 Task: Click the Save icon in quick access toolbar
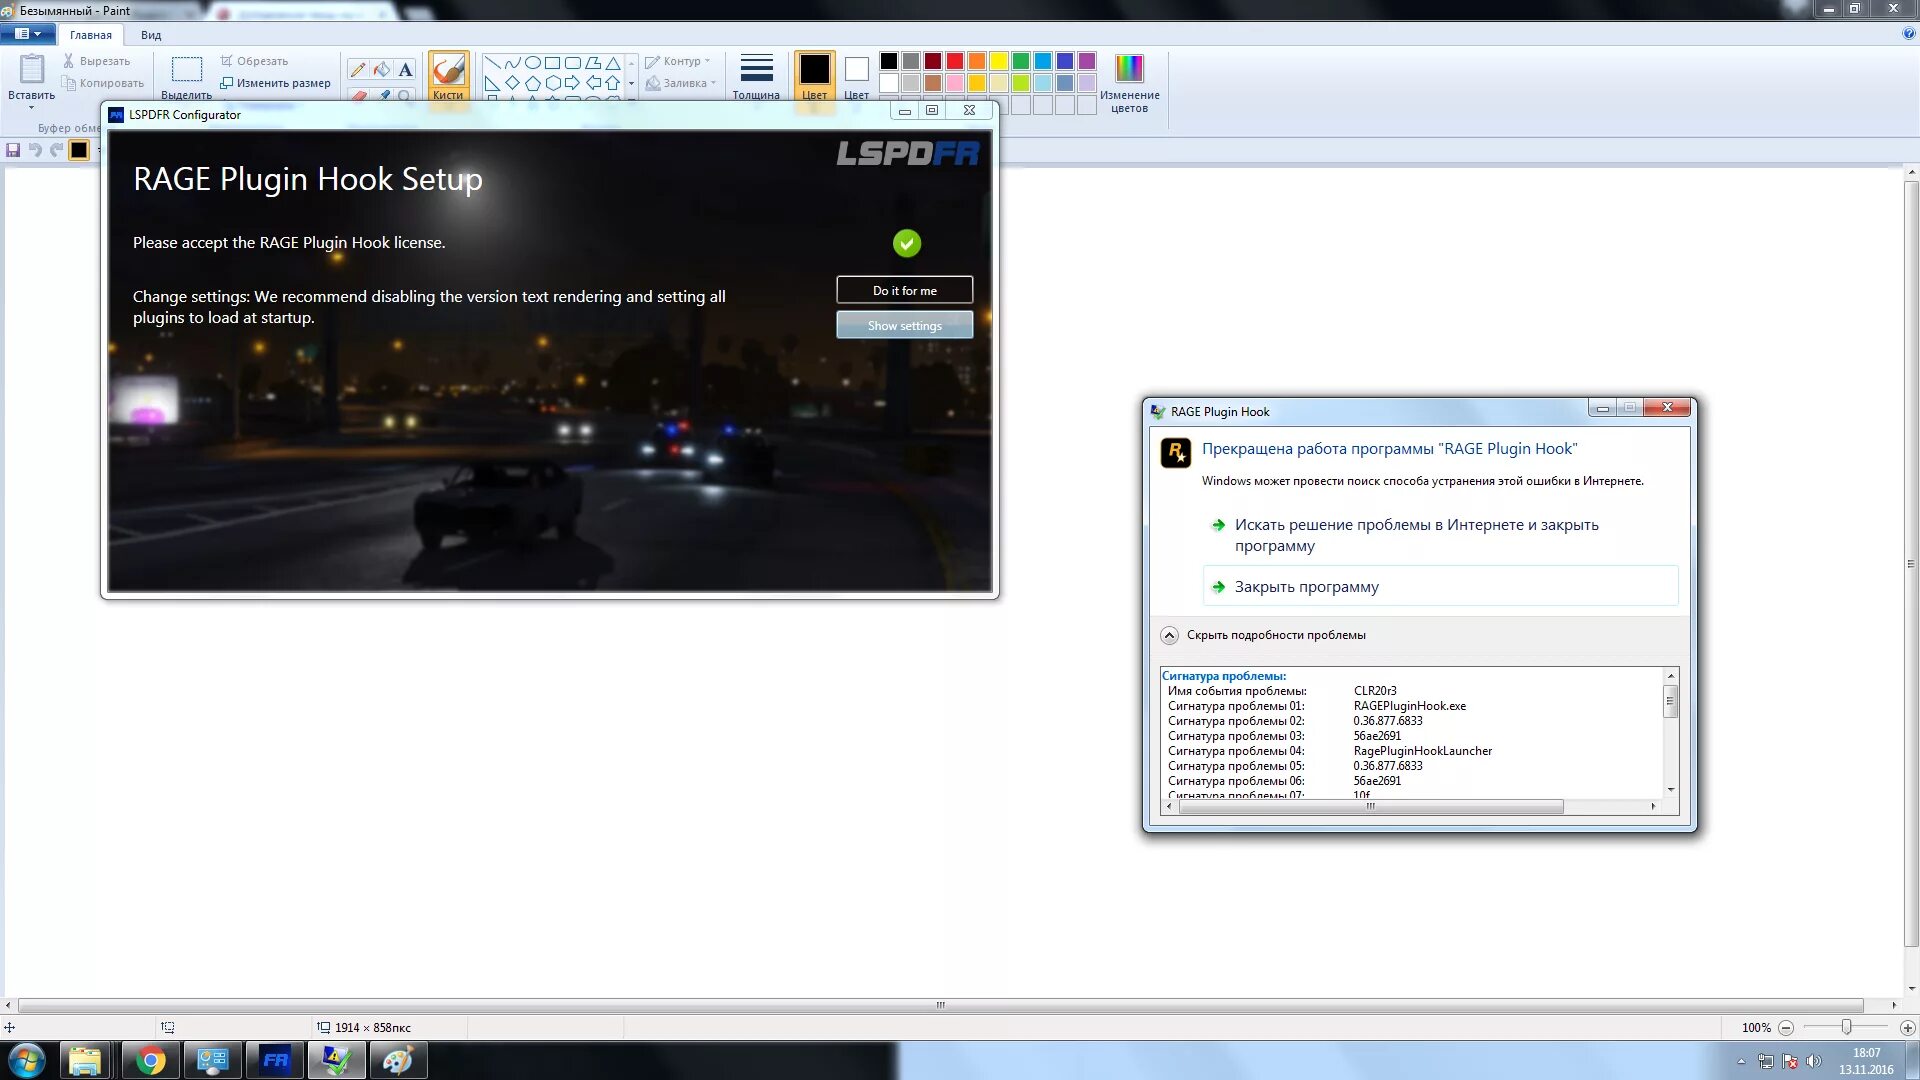tap(13, 150)
